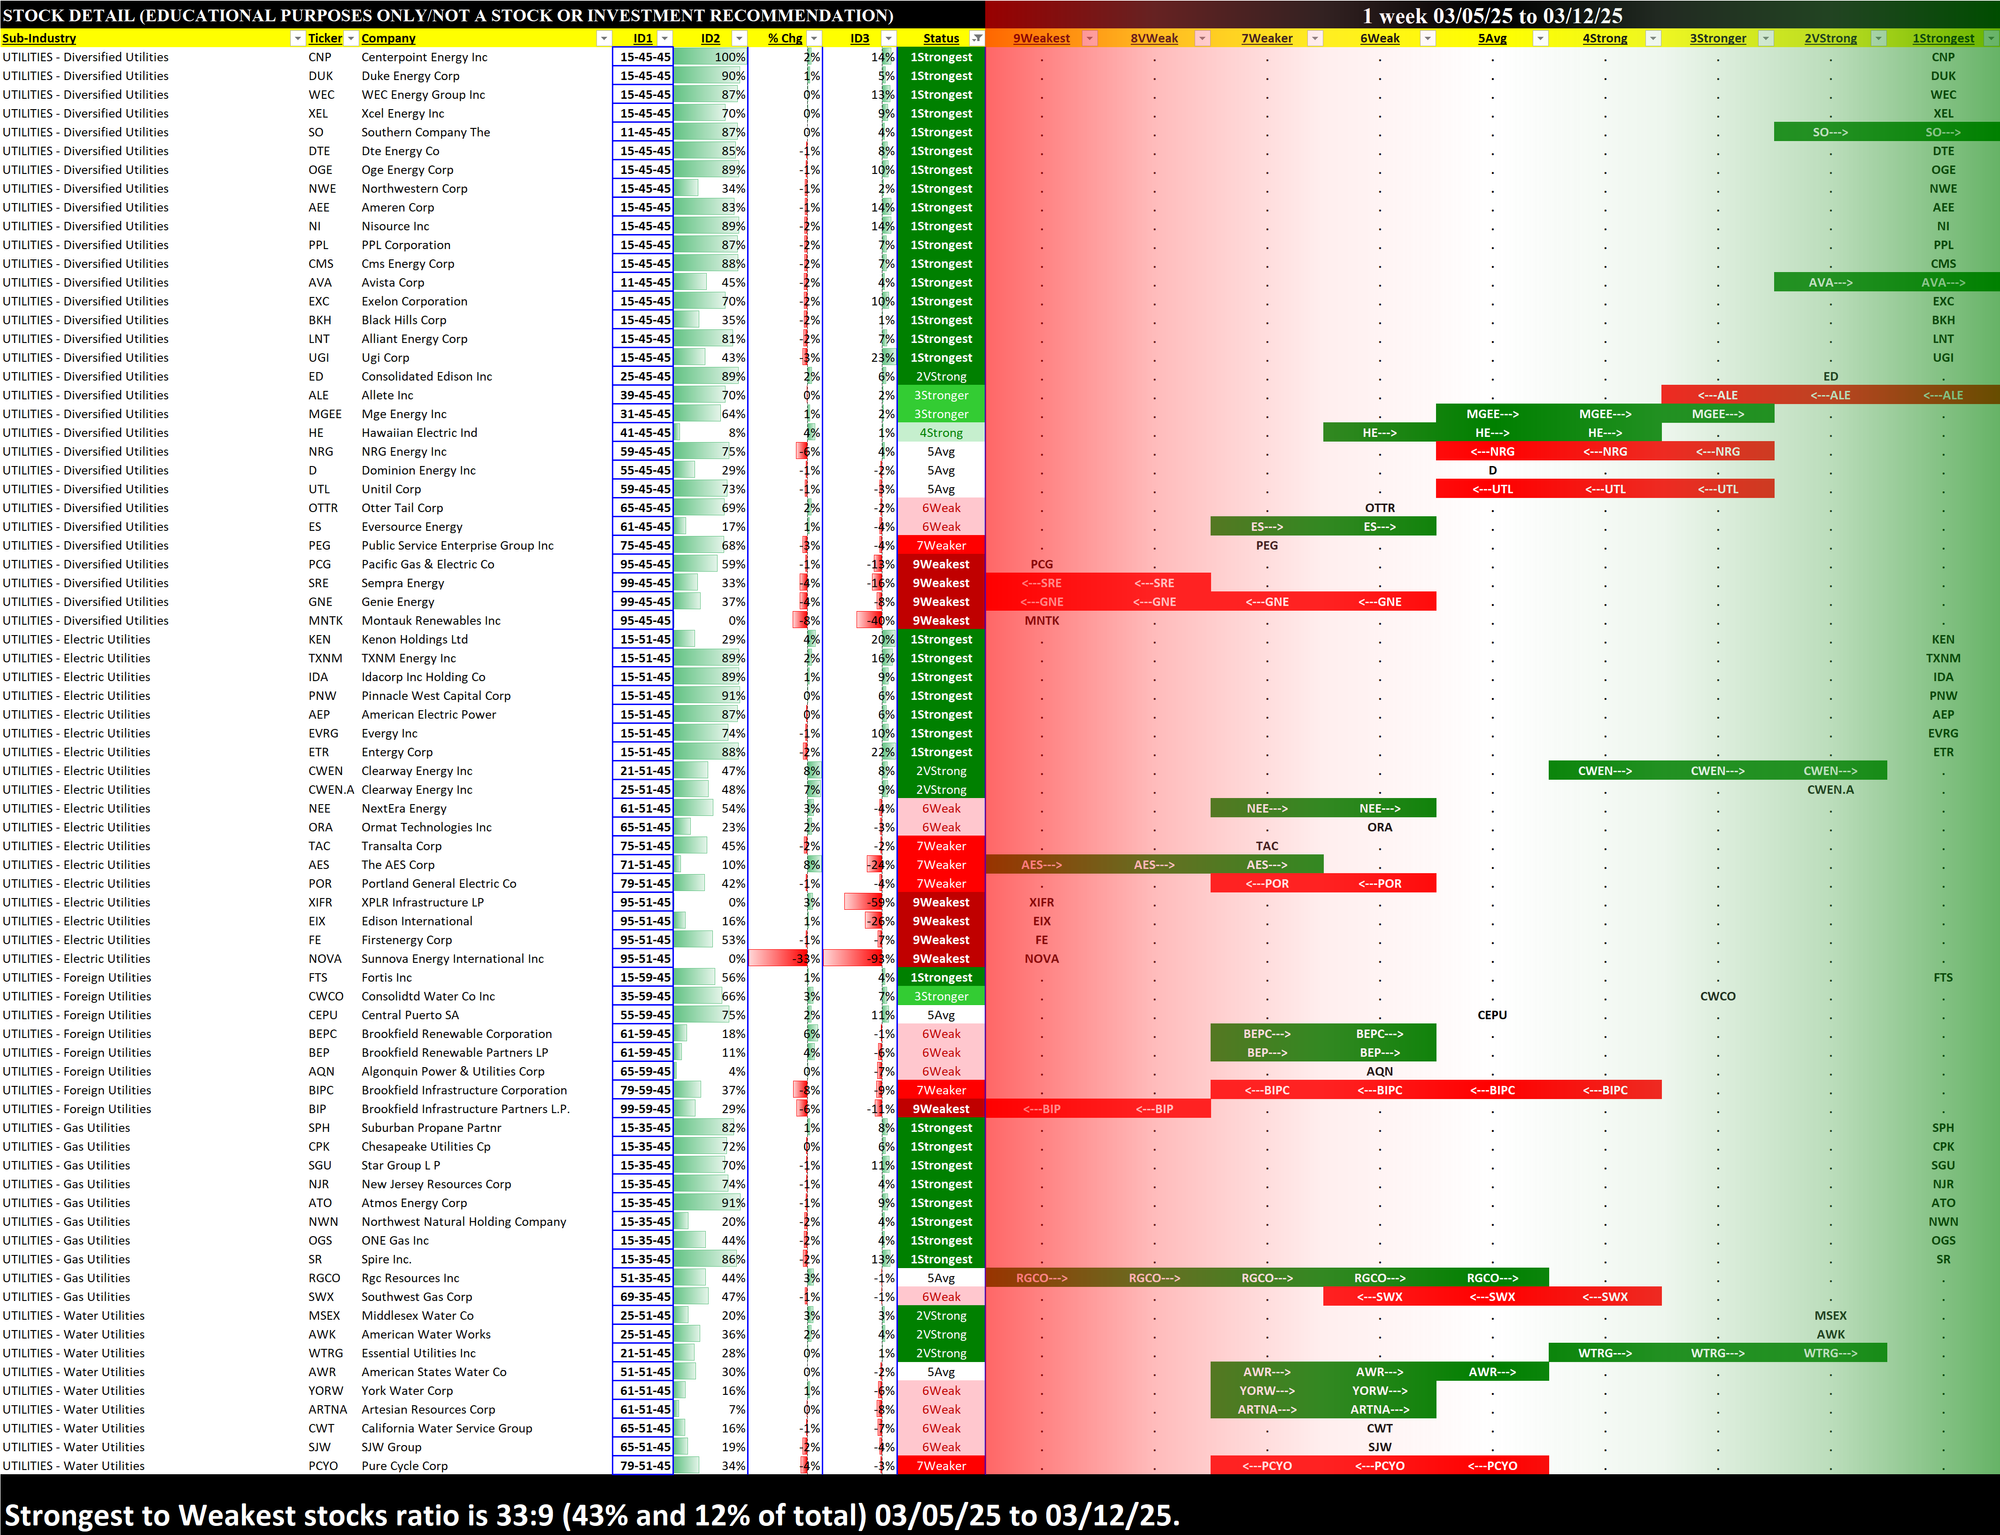This screenshot has height=1535, width=2000.
Task: Open the 9Weakest column filter dropdown
Action: pos(1090,38)
